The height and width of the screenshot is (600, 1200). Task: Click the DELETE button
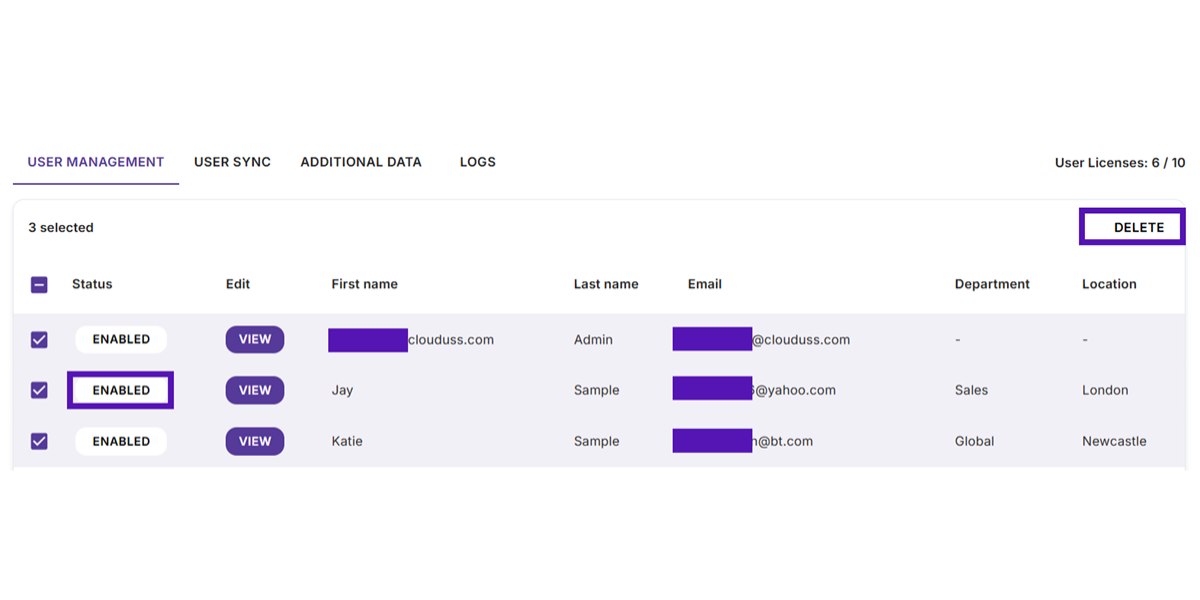(x=1131, y=226)
